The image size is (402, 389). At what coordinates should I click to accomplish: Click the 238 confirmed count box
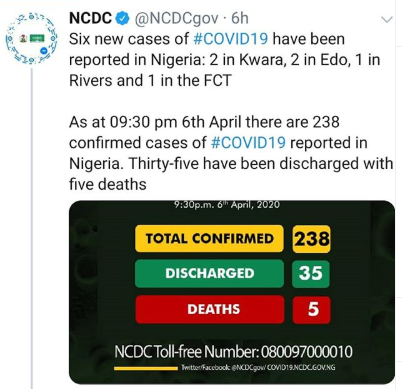point(312,239)
